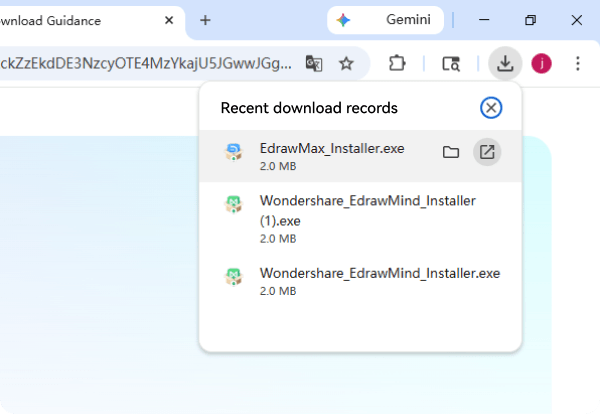
Task: Click the last EdrawMind Installer.exe file icon
Action: 233,277
